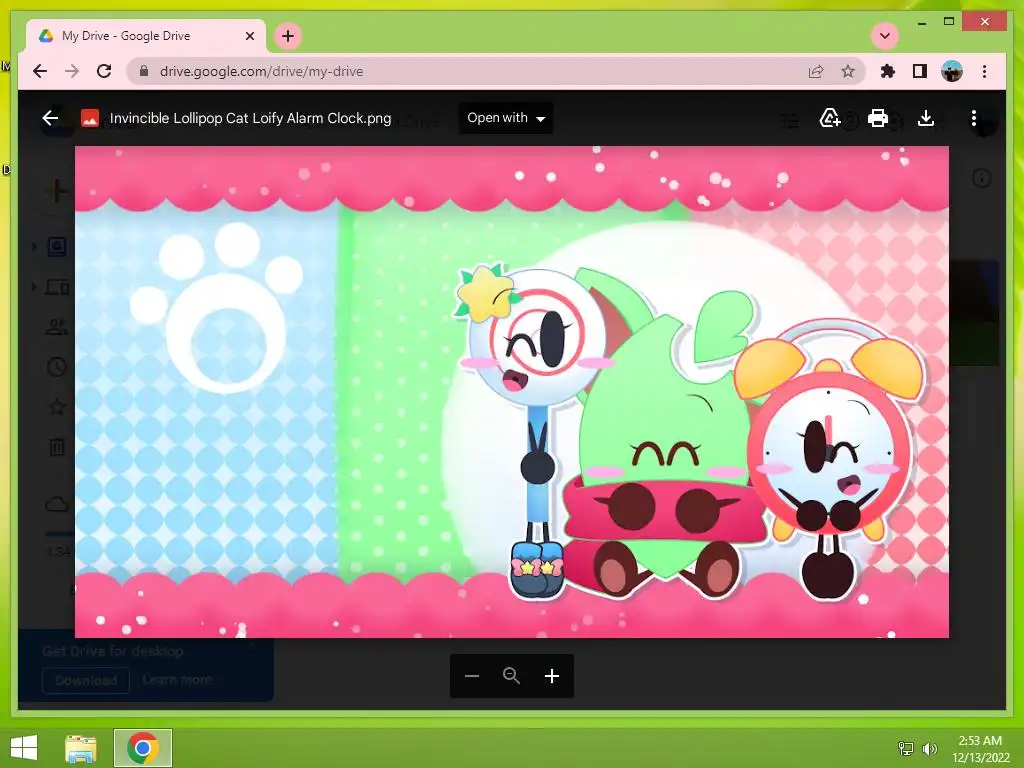Open the 'Open with' dropdown
The height and width of the screenshot is (768, 1024).
tap(505, 118)
